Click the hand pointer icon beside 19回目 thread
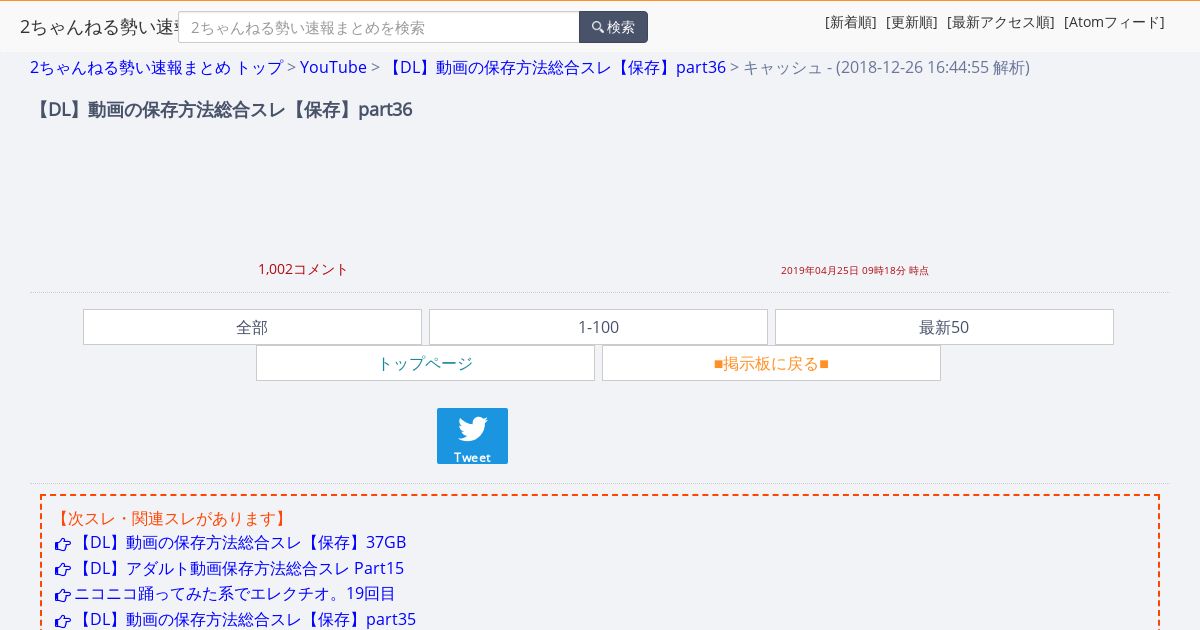This screenshot has height=630, width=1200. coord(63,595)
